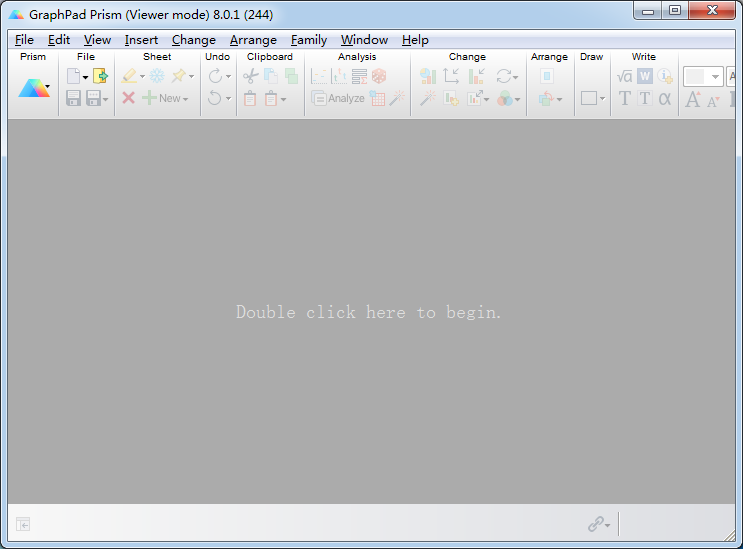Click the resize graph icon in Change

[x=475, y=98]
